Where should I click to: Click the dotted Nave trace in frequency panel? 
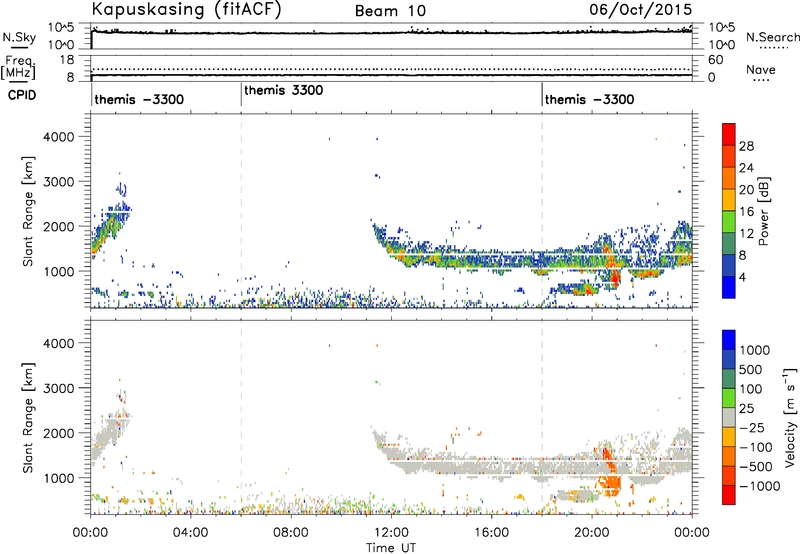click(391, 69)
